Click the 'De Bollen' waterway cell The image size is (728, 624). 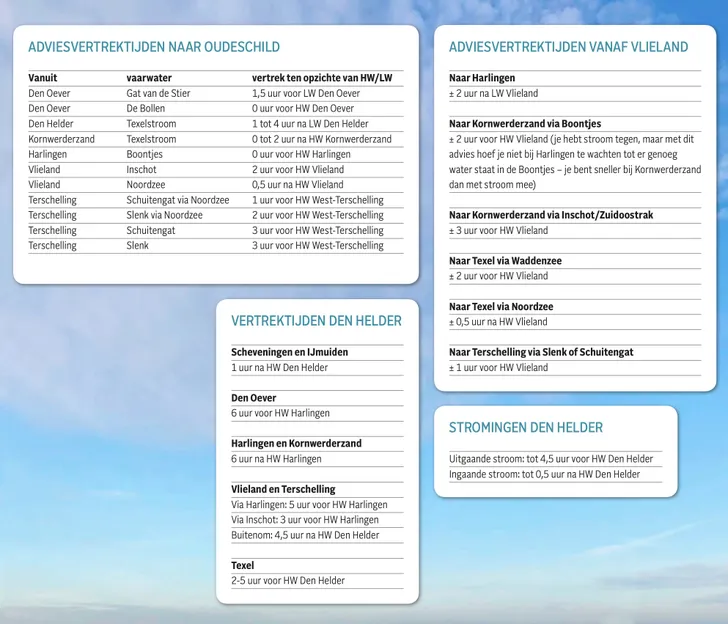146,108
